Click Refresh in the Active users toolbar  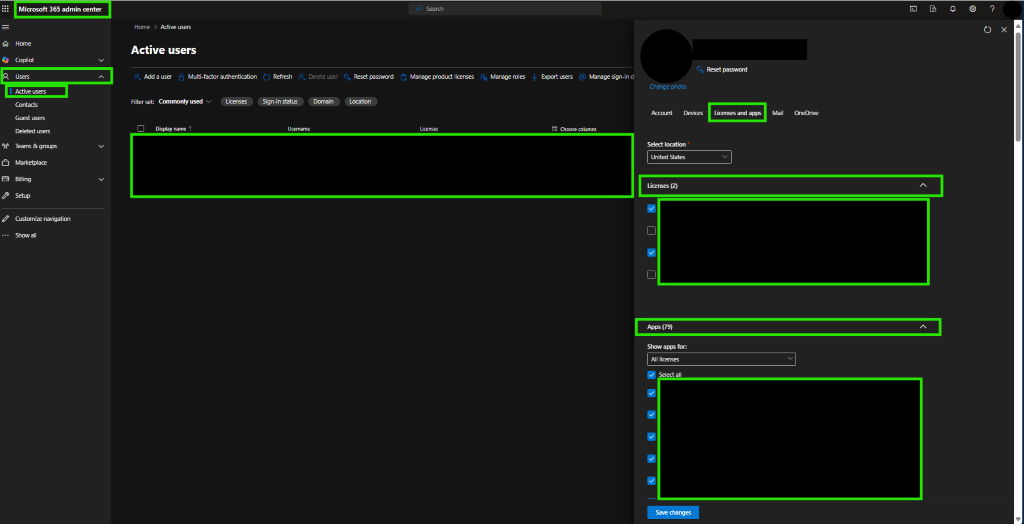(278, 76)
